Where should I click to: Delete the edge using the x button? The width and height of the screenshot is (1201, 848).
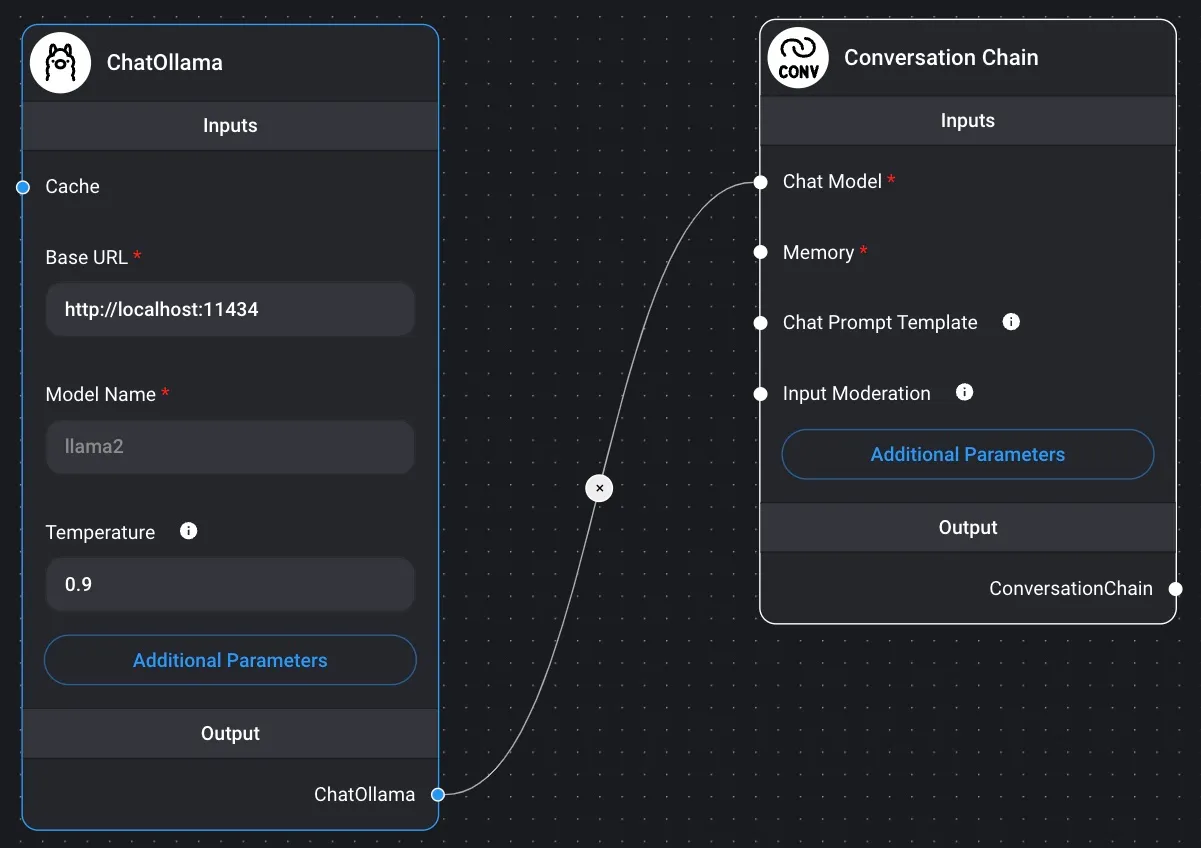599,488
